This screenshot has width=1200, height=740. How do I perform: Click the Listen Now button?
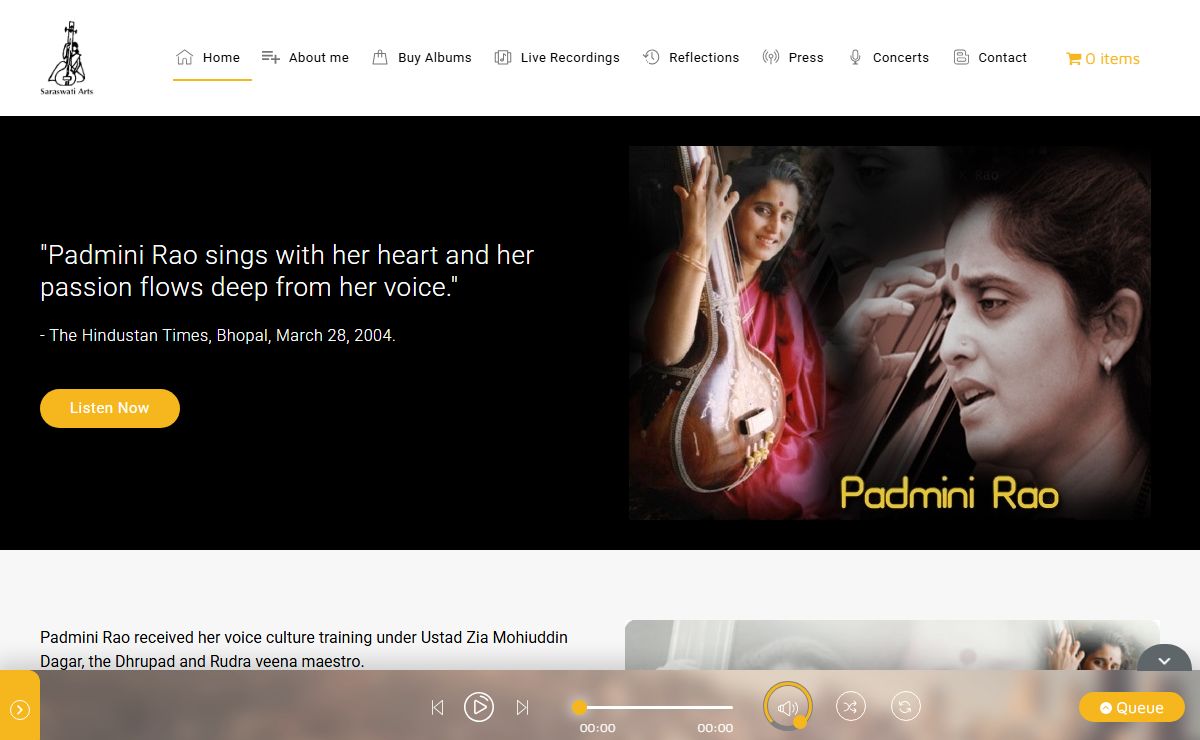[110, 408]
